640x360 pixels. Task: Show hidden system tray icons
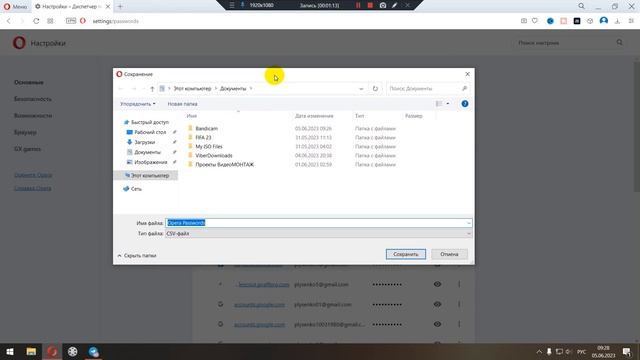click(x=539, y=351)
